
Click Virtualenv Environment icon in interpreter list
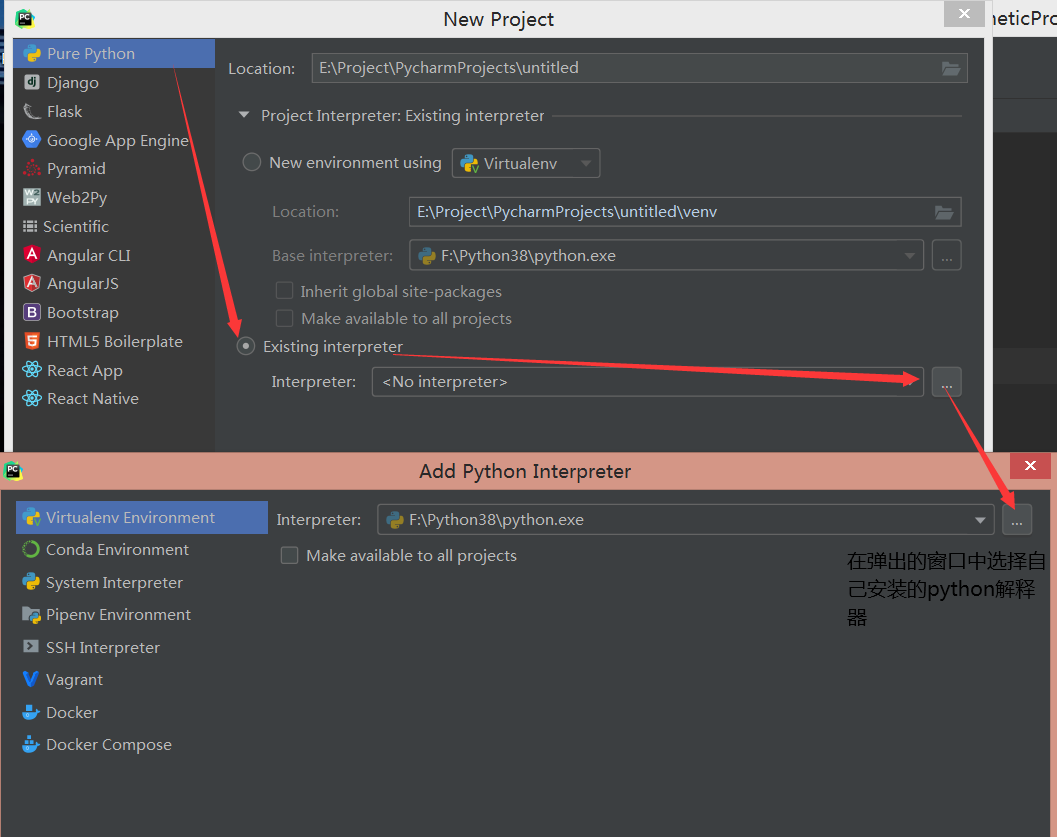(31, 518)
